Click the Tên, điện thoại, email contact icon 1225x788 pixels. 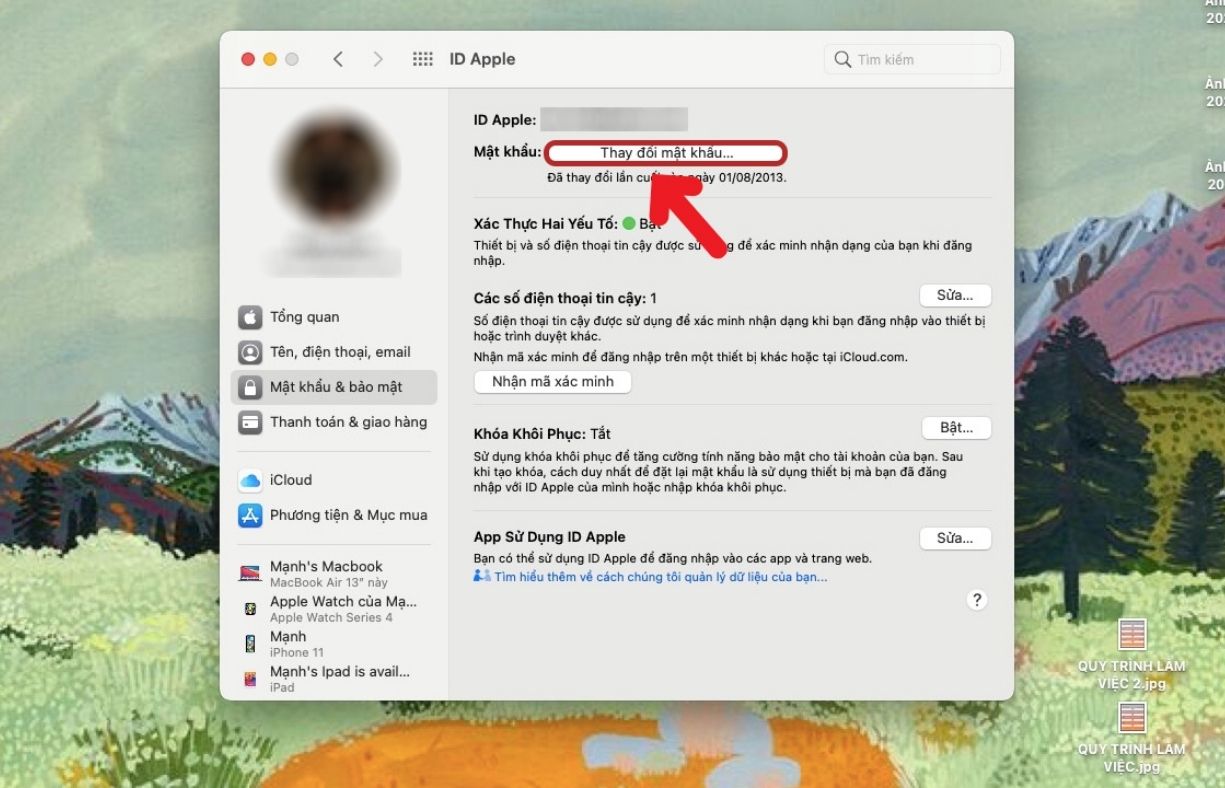[250, 352]
